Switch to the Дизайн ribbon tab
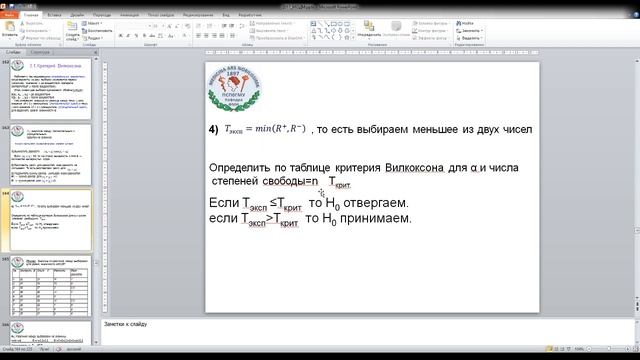640x360 pixels. pos(77,15)
